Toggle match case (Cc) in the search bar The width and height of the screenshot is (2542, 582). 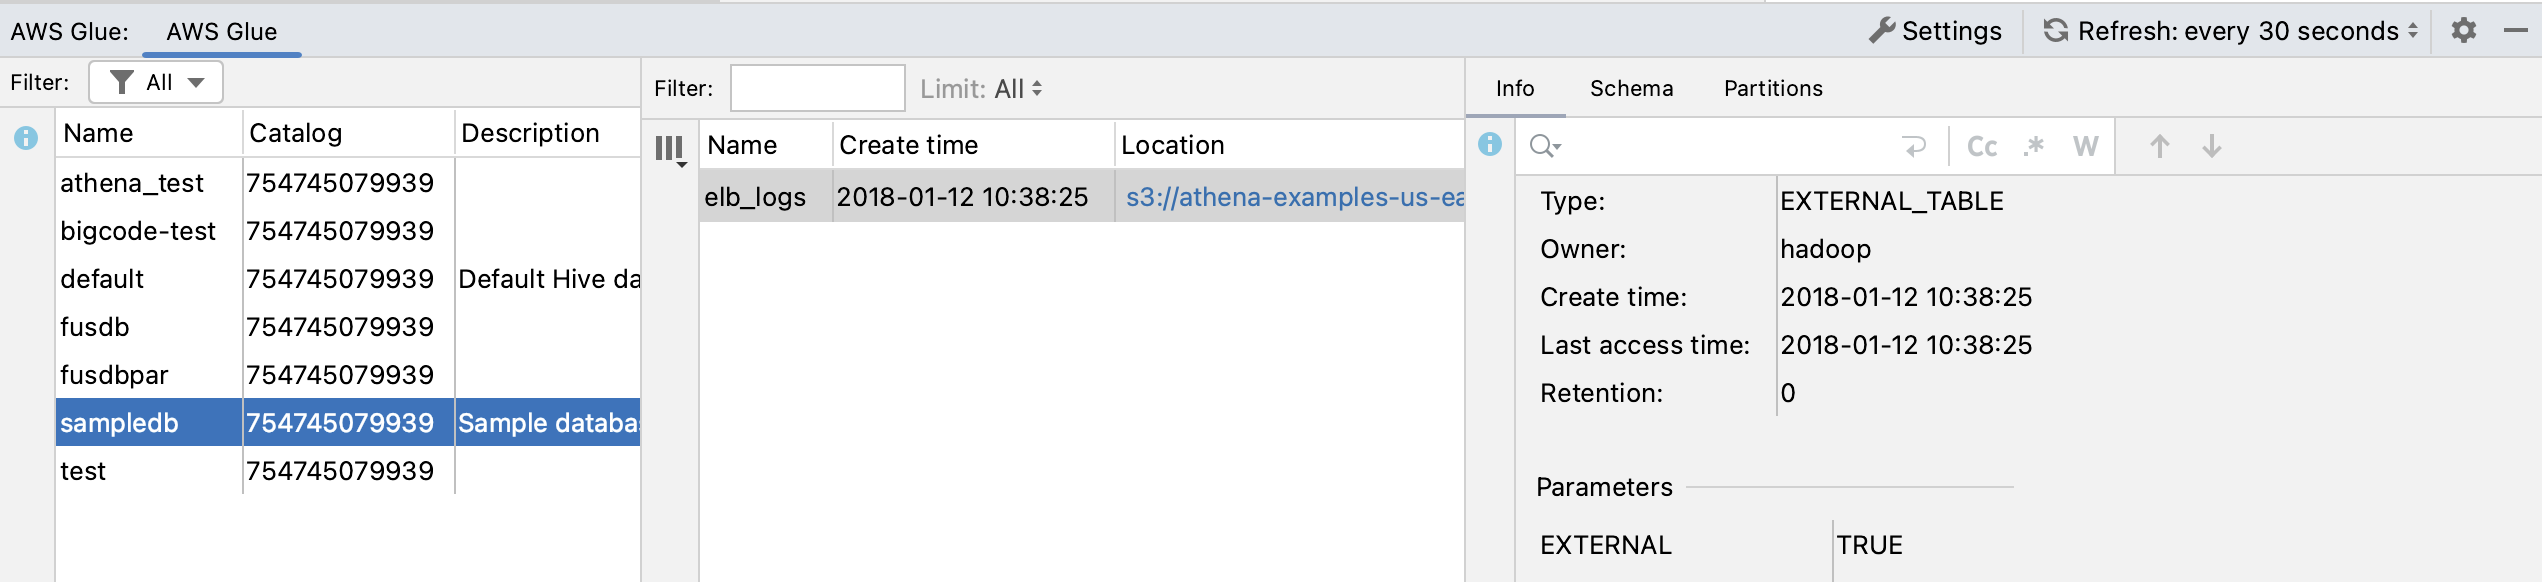click(x=1983, y=146)
